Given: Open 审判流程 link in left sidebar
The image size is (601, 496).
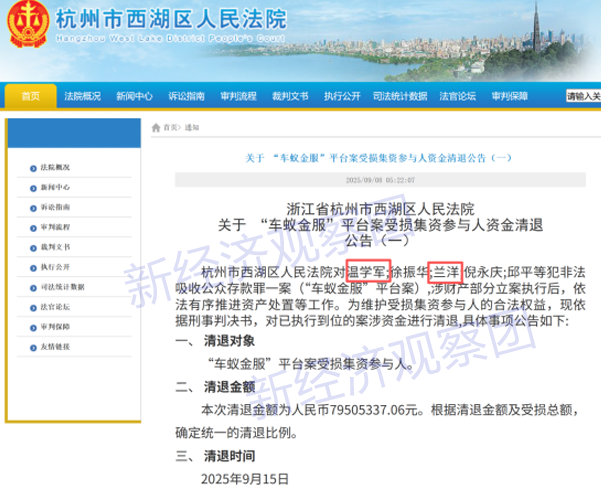Looking at the screenshot, I should click(56, 227).
